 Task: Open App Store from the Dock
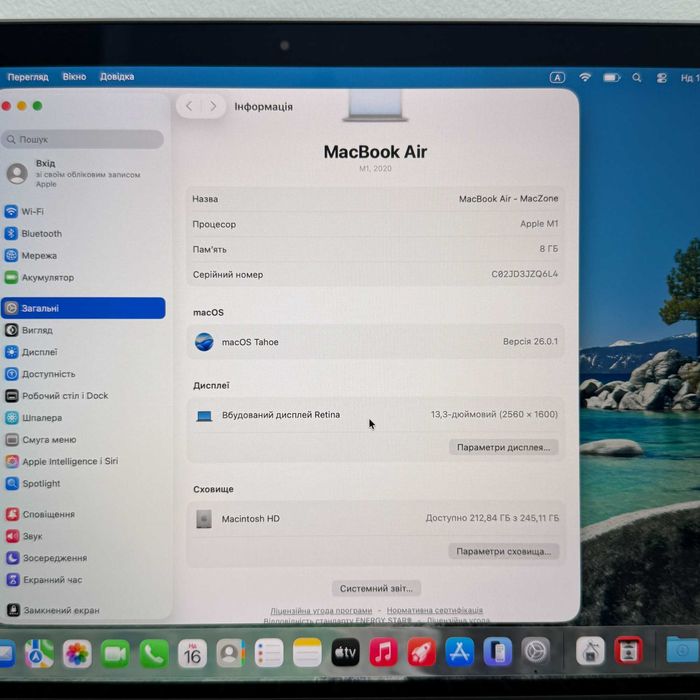click(459, 652)
